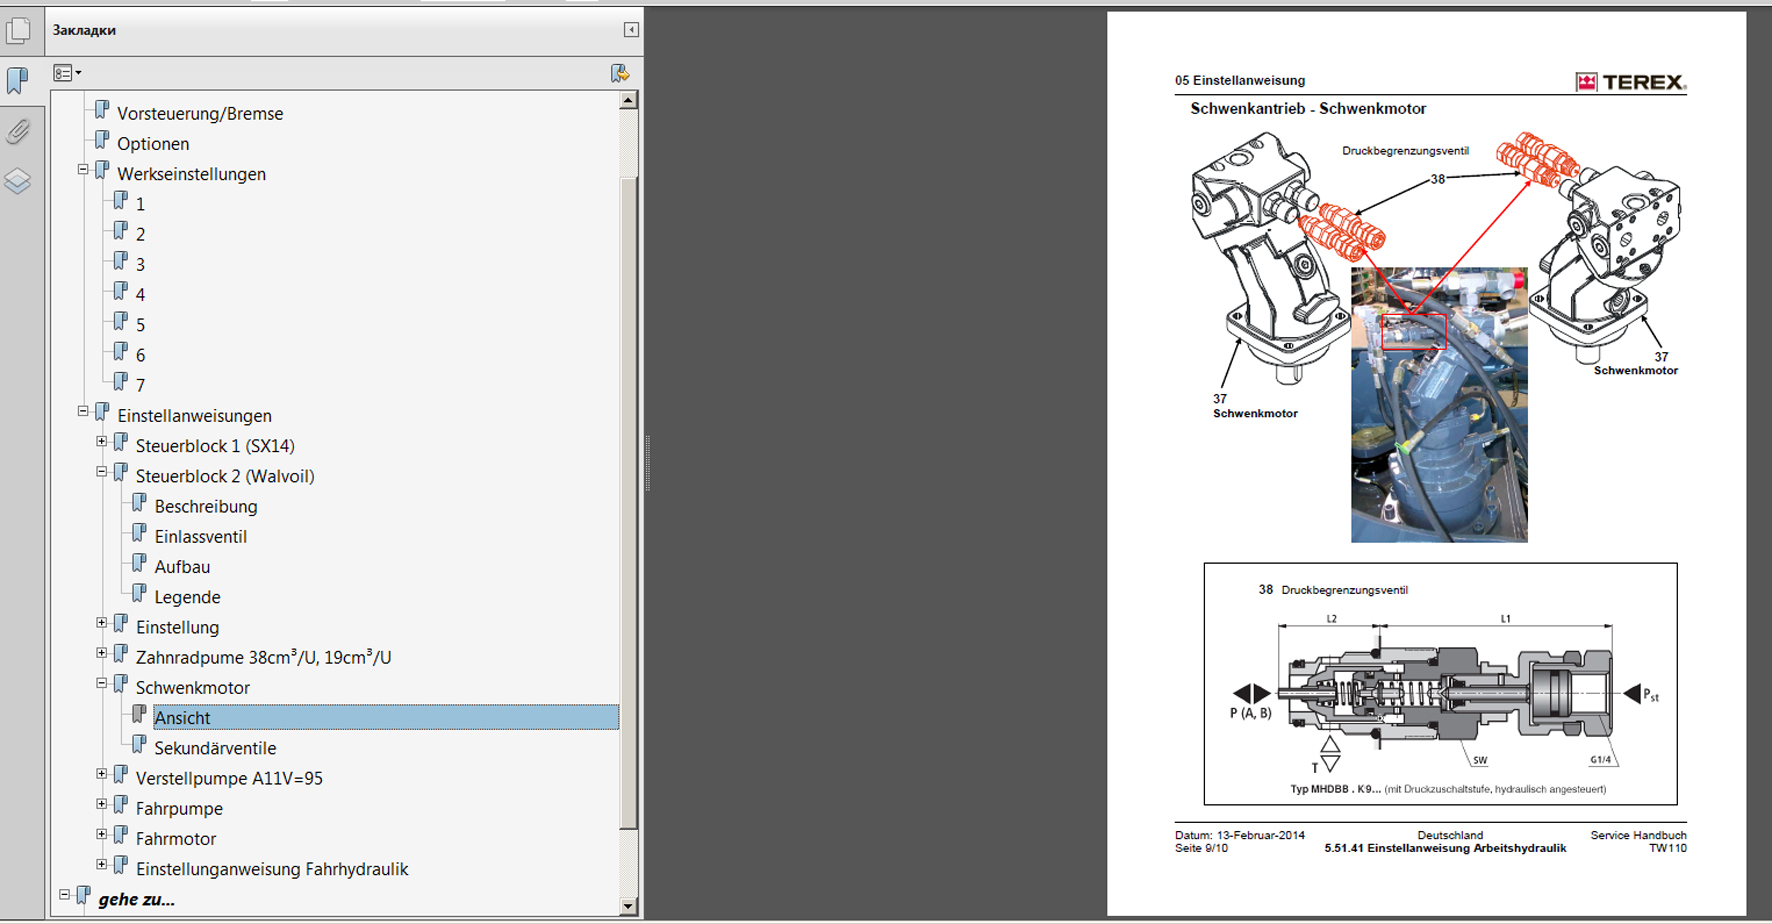1772x924 pixels.
Task: Collapse the Werkseinstellungen tree node
Action: [83, 170]
